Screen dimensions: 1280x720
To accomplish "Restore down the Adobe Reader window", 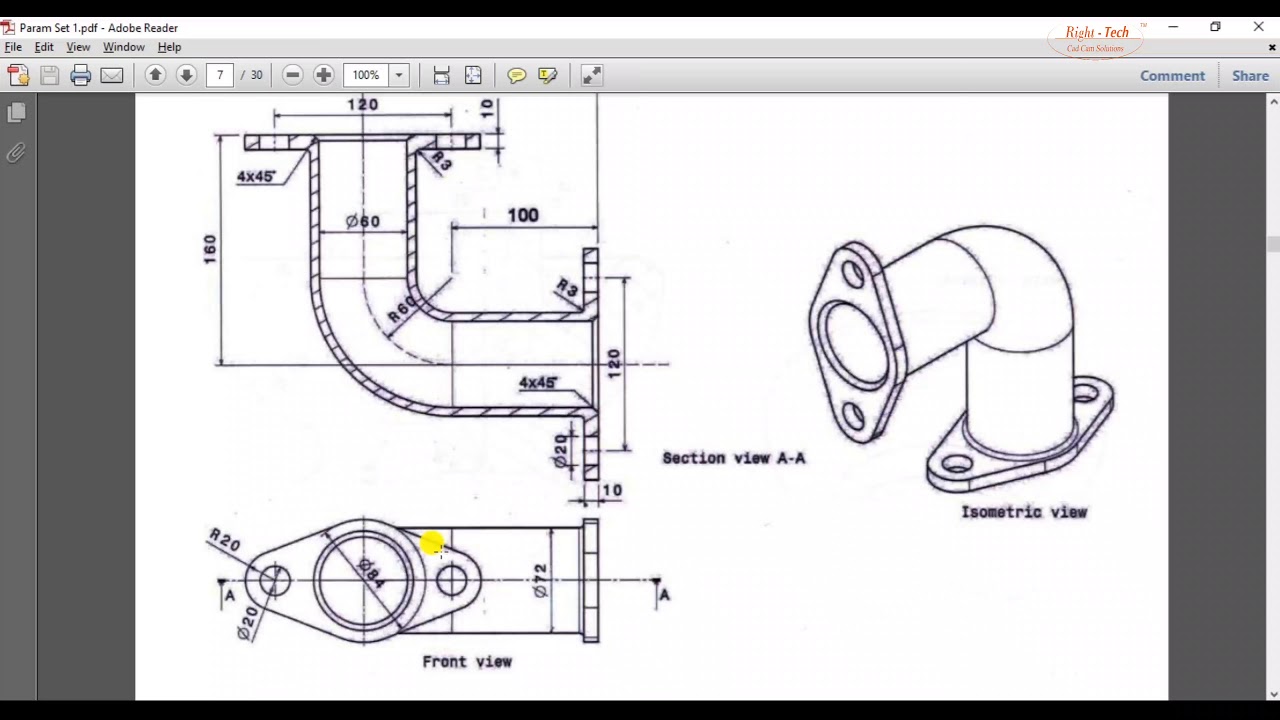I will (x=1215, y=27).
